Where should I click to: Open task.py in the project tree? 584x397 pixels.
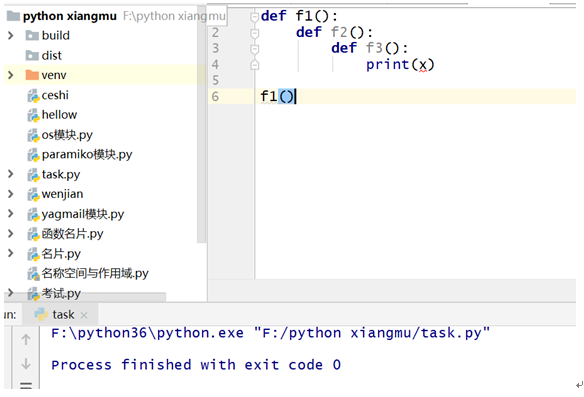pyautogui.click(x=61, y=174)
